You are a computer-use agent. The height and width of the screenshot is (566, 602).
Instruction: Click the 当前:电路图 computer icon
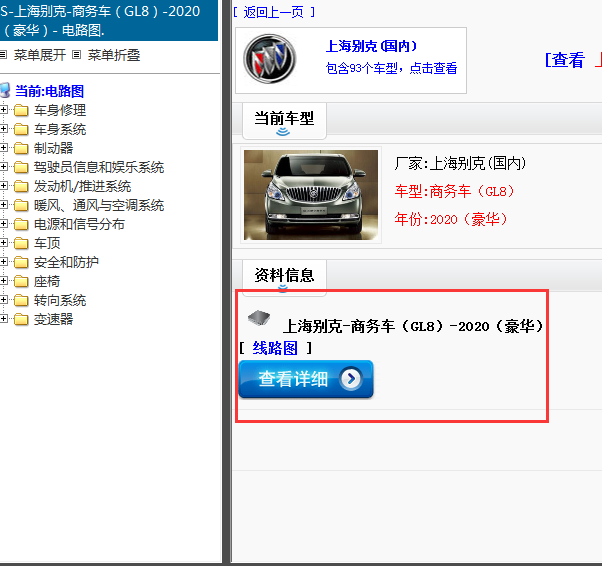coord(5,91)
